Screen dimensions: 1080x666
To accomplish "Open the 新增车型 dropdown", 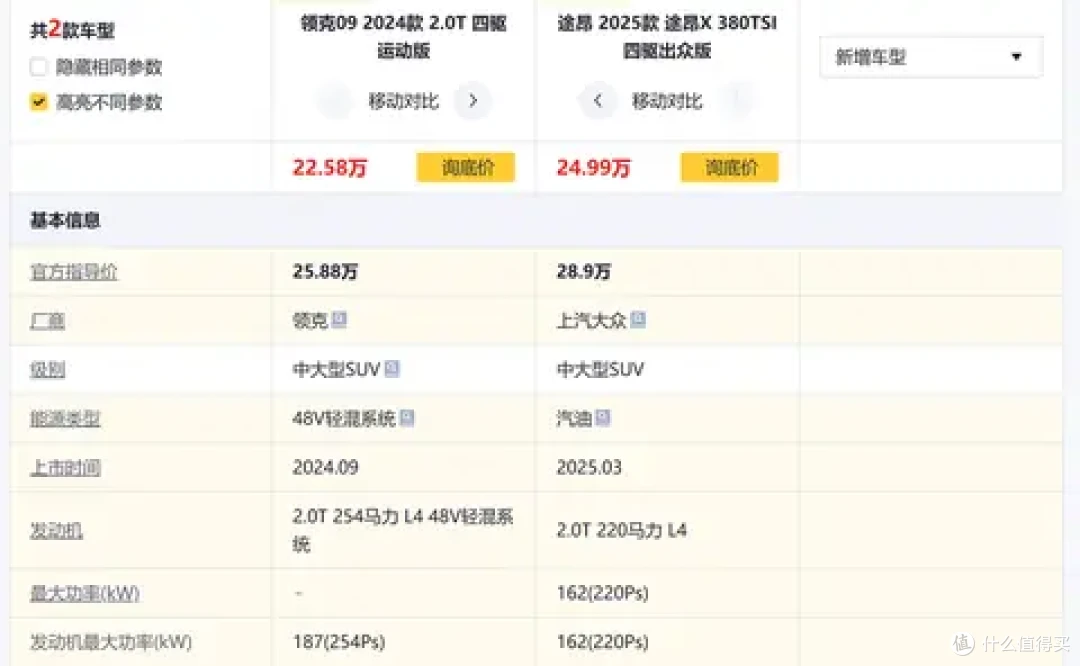I will click(x=931, y=56).
